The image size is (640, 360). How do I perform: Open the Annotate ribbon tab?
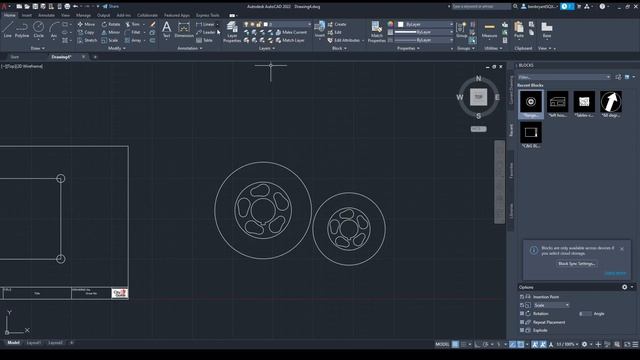pos(46,15)
